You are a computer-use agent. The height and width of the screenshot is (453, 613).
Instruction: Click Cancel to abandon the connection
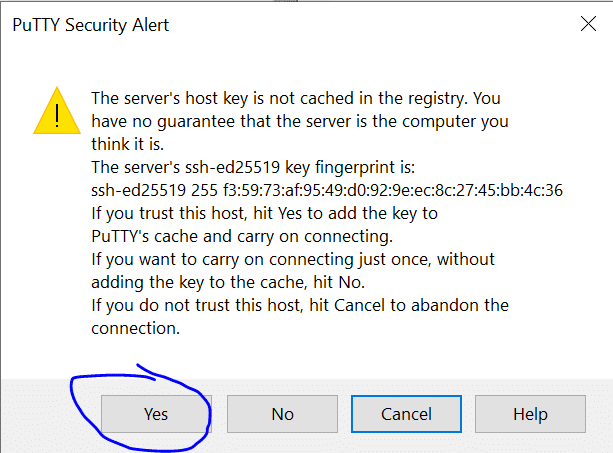tap(406, 414)
